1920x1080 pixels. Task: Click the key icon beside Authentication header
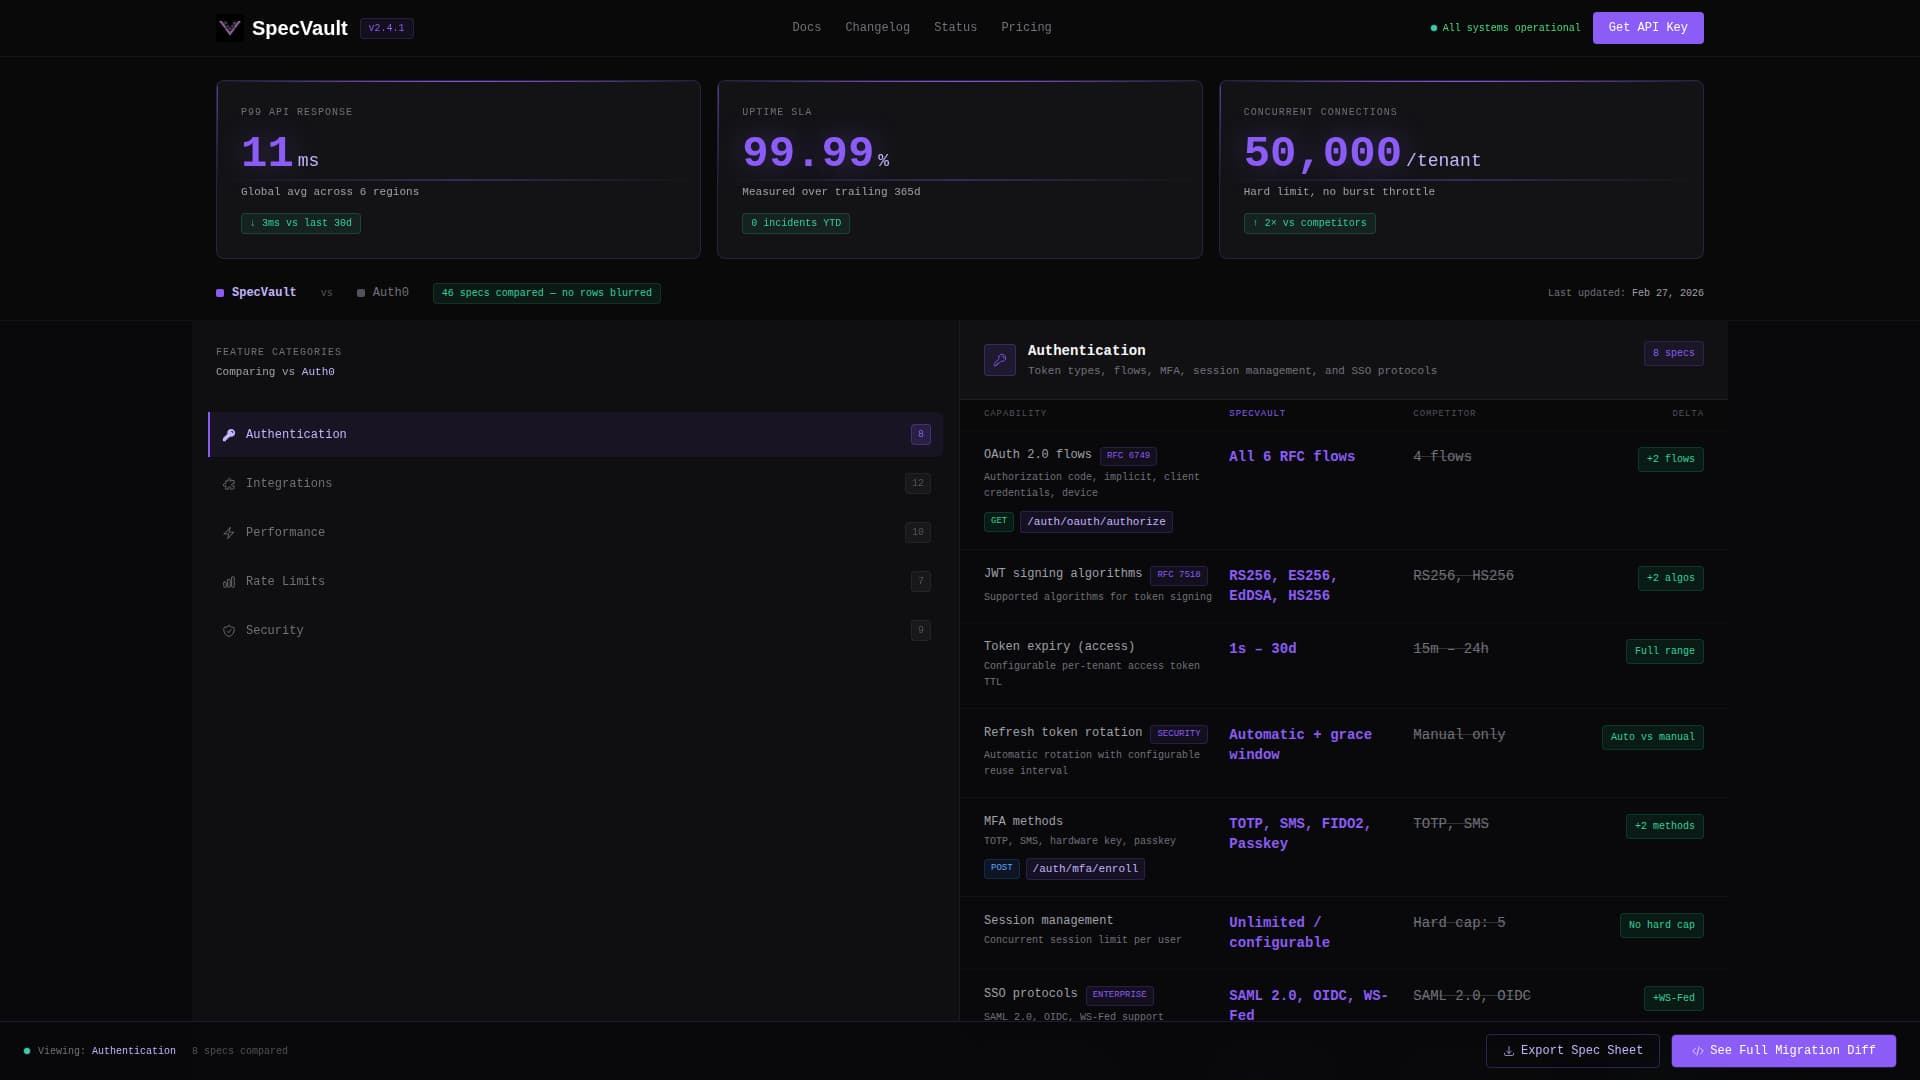1000,360
